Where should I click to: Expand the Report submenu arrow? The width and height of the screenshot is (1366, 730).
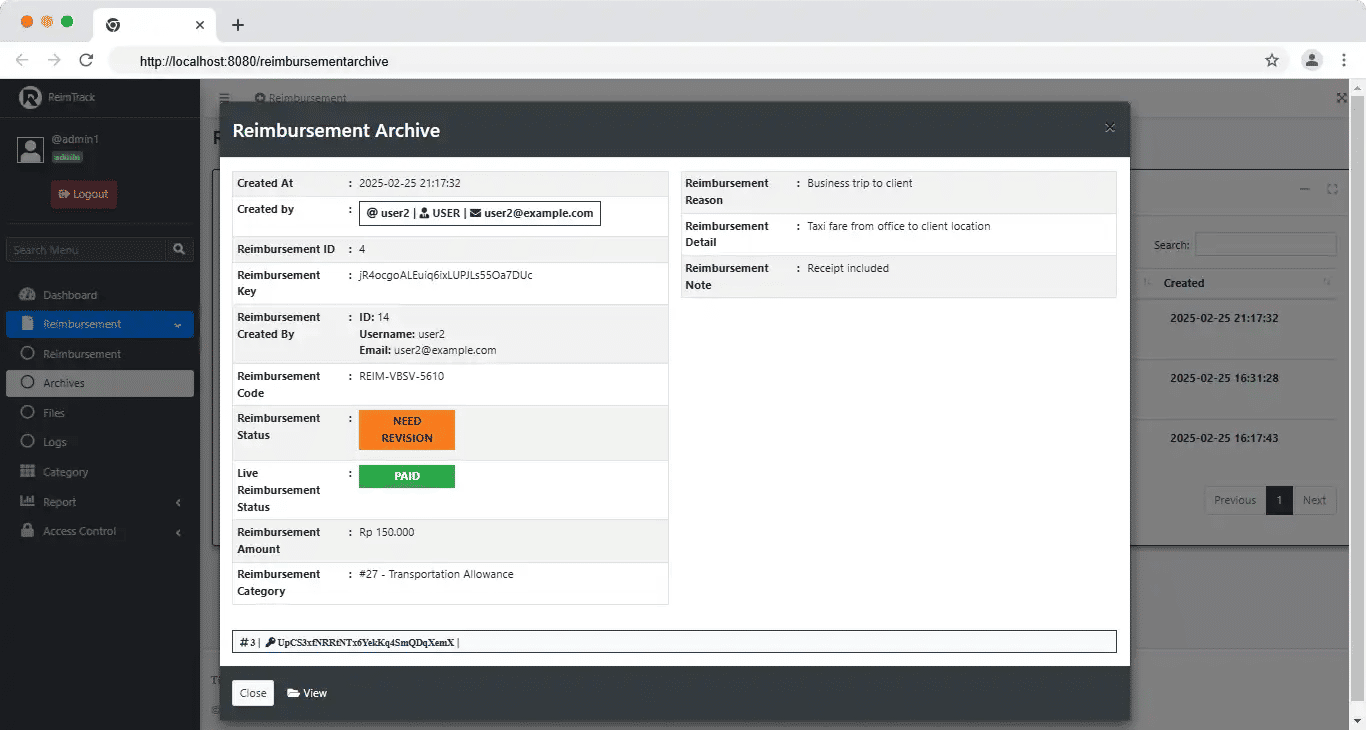(x=178, y=502)
